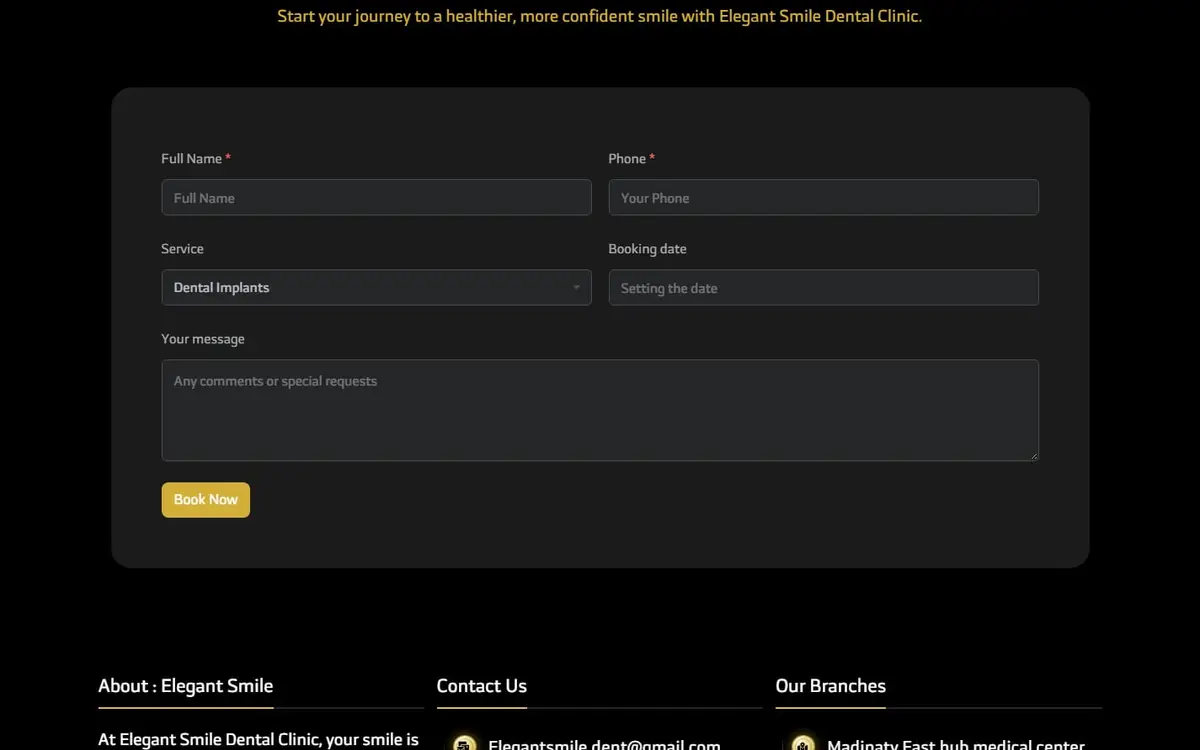
Task: Open the Booking date picker field
Action: click(823, 288)
